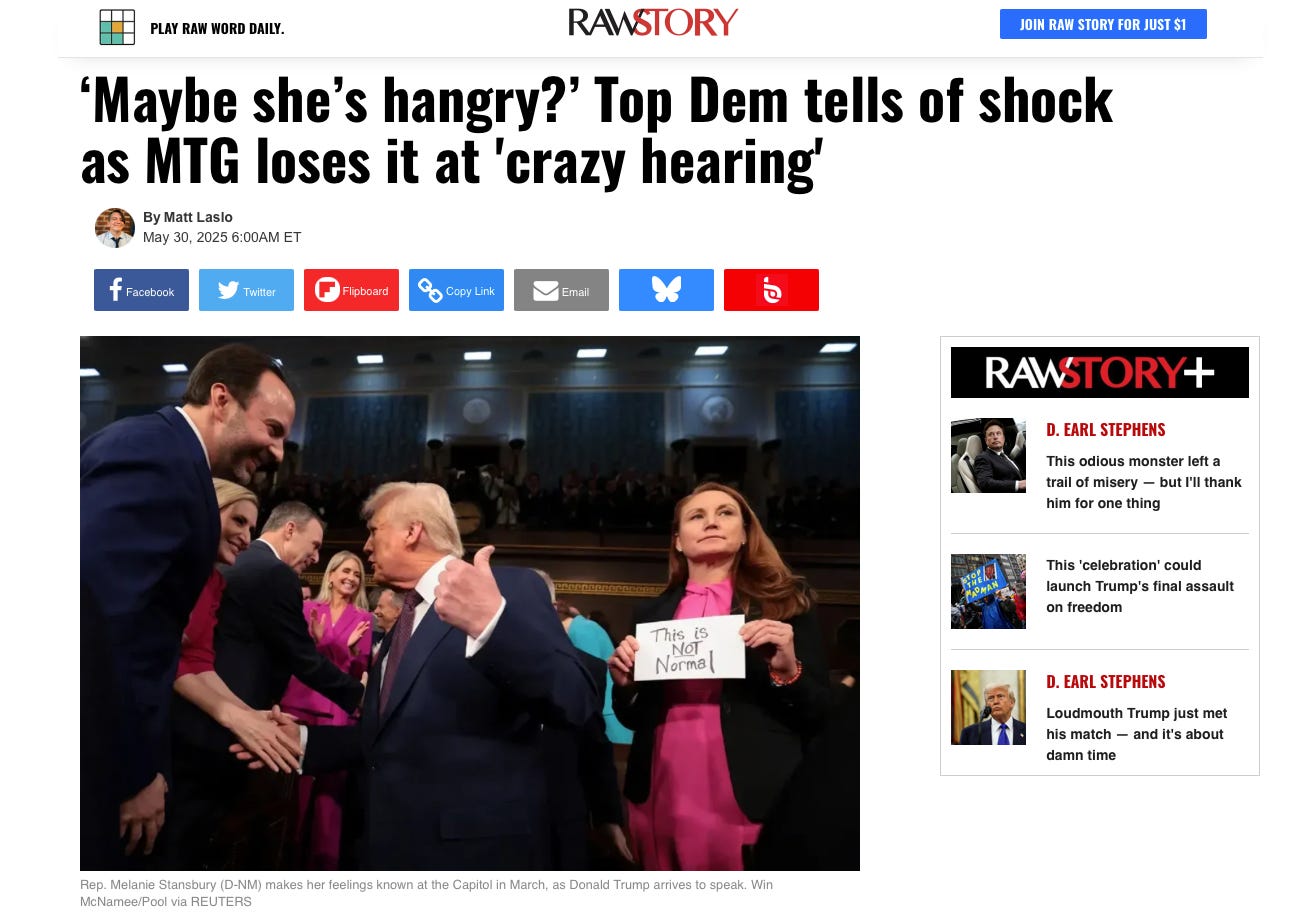
Task: Open the Raw Story+ banner
Action: 1100,373
